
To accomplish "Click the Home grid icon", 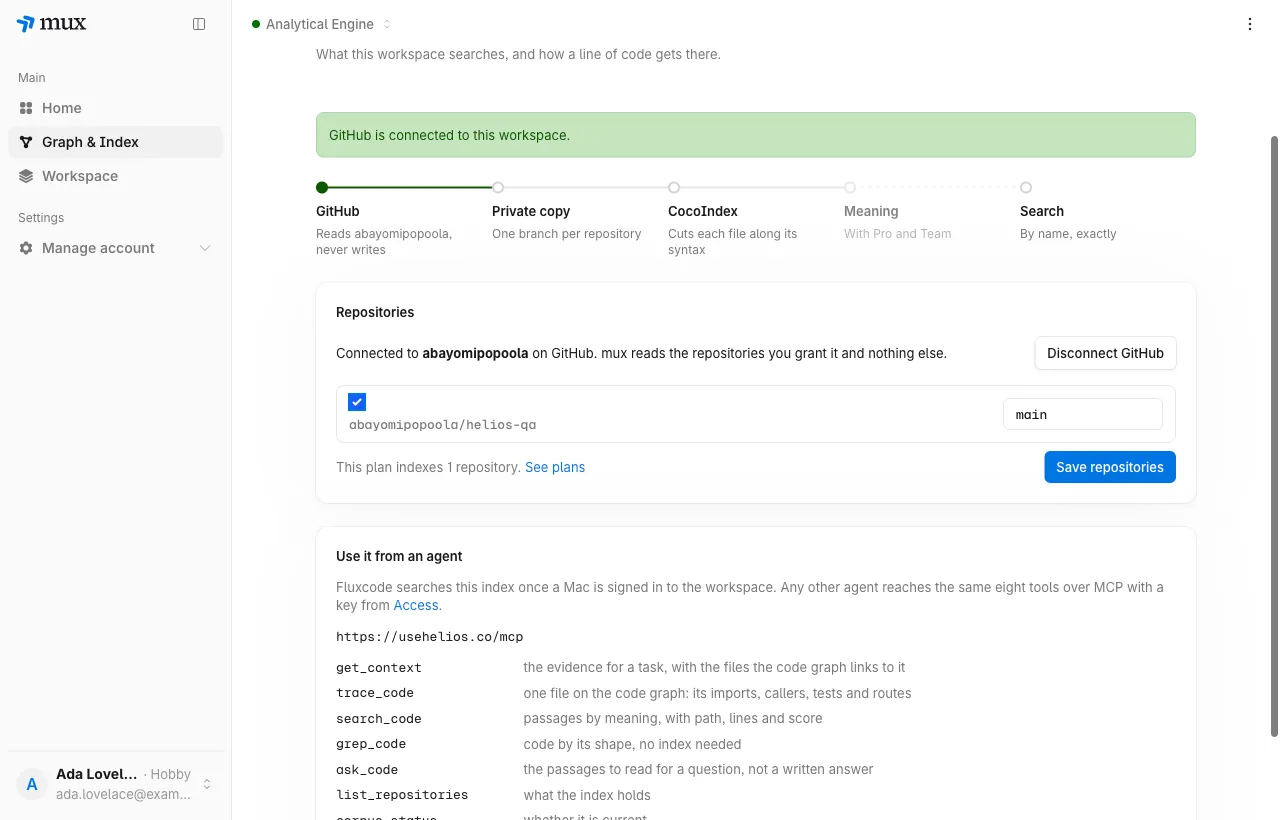I will coord(26,108).
